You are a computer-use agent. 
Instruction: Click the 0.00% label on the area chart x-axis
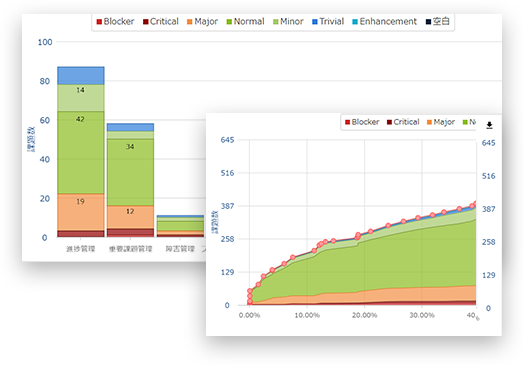click(249, 315)
